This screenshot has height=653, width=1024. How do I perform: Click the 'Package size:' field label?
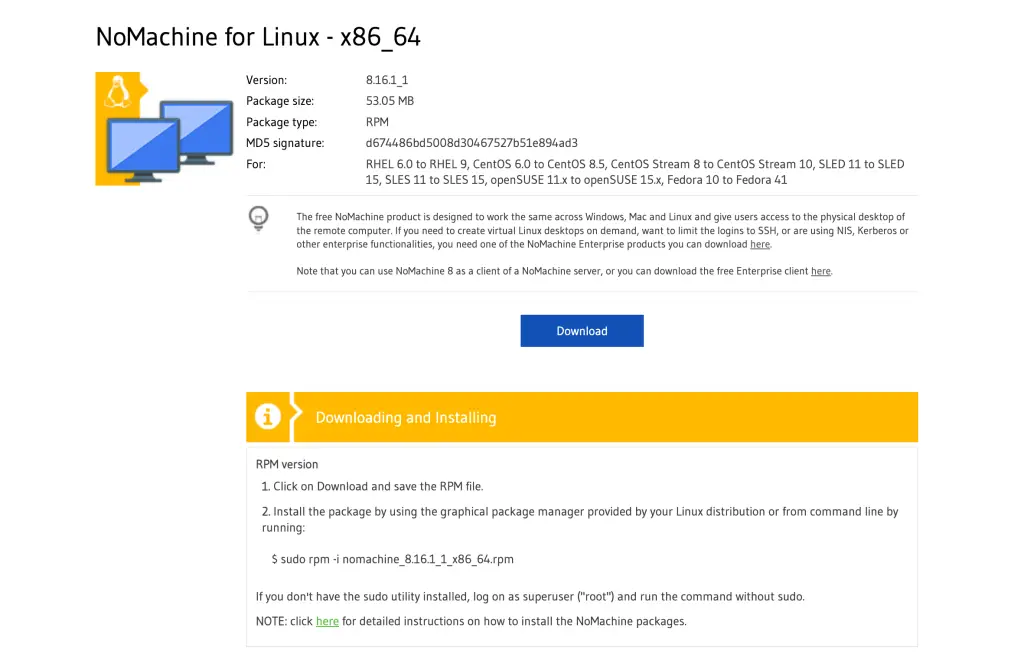coord(279,101)
